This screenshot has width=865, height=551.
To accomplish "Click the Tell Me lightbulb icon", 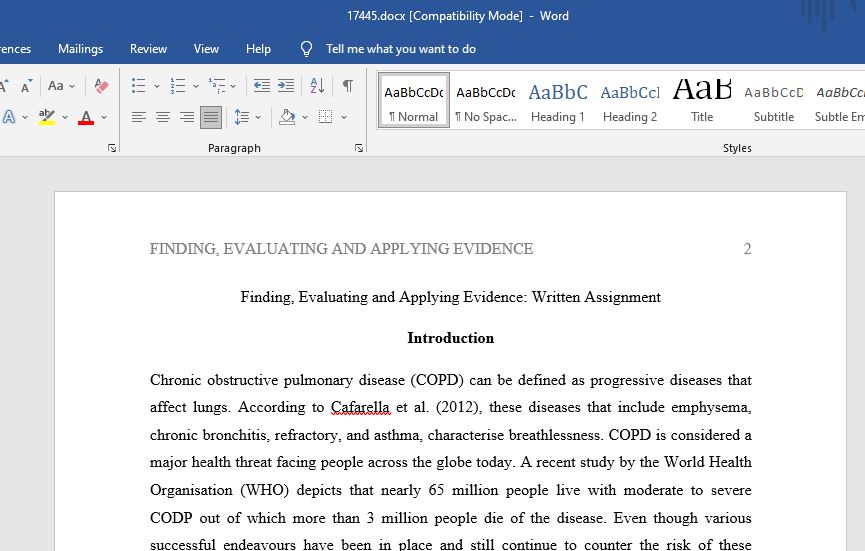I will pos(306,49).
